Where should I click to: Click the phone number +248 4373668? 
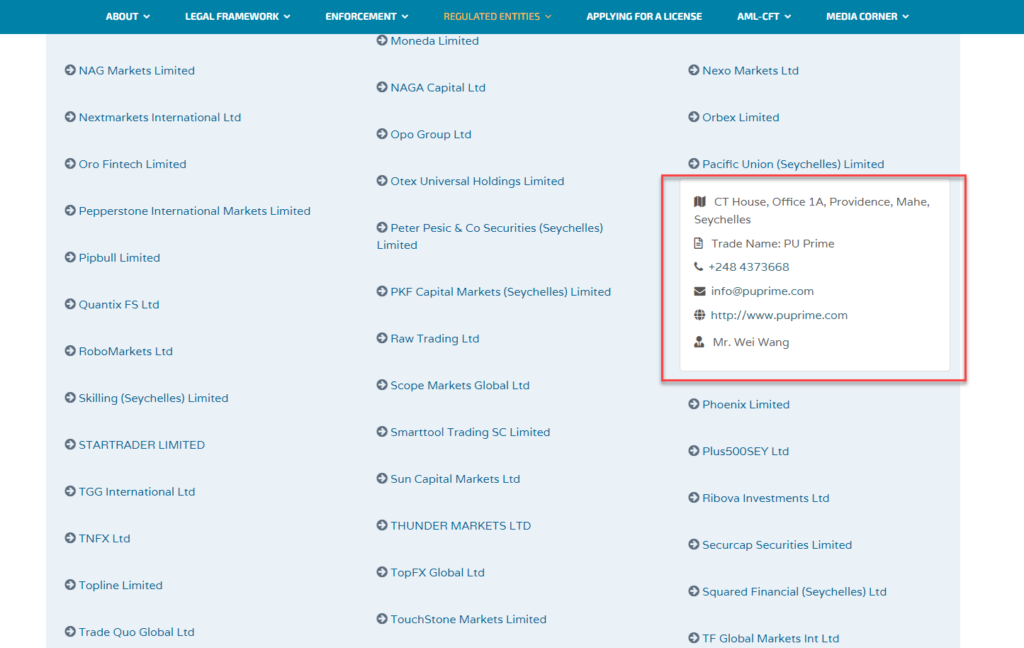(x=748, y=267)
